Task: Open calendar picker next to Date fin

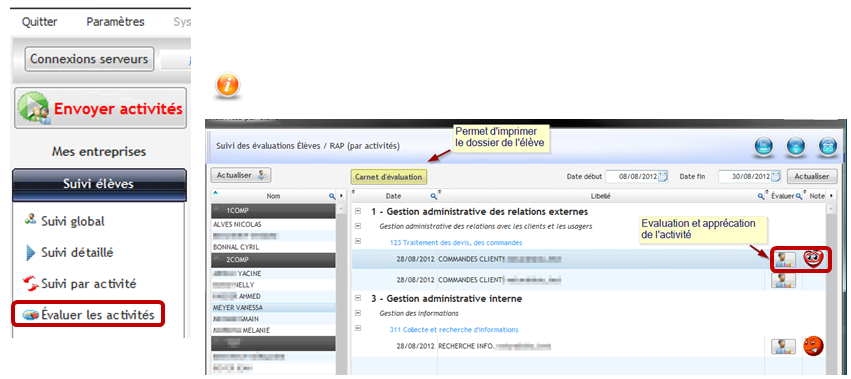Action: 776,176
